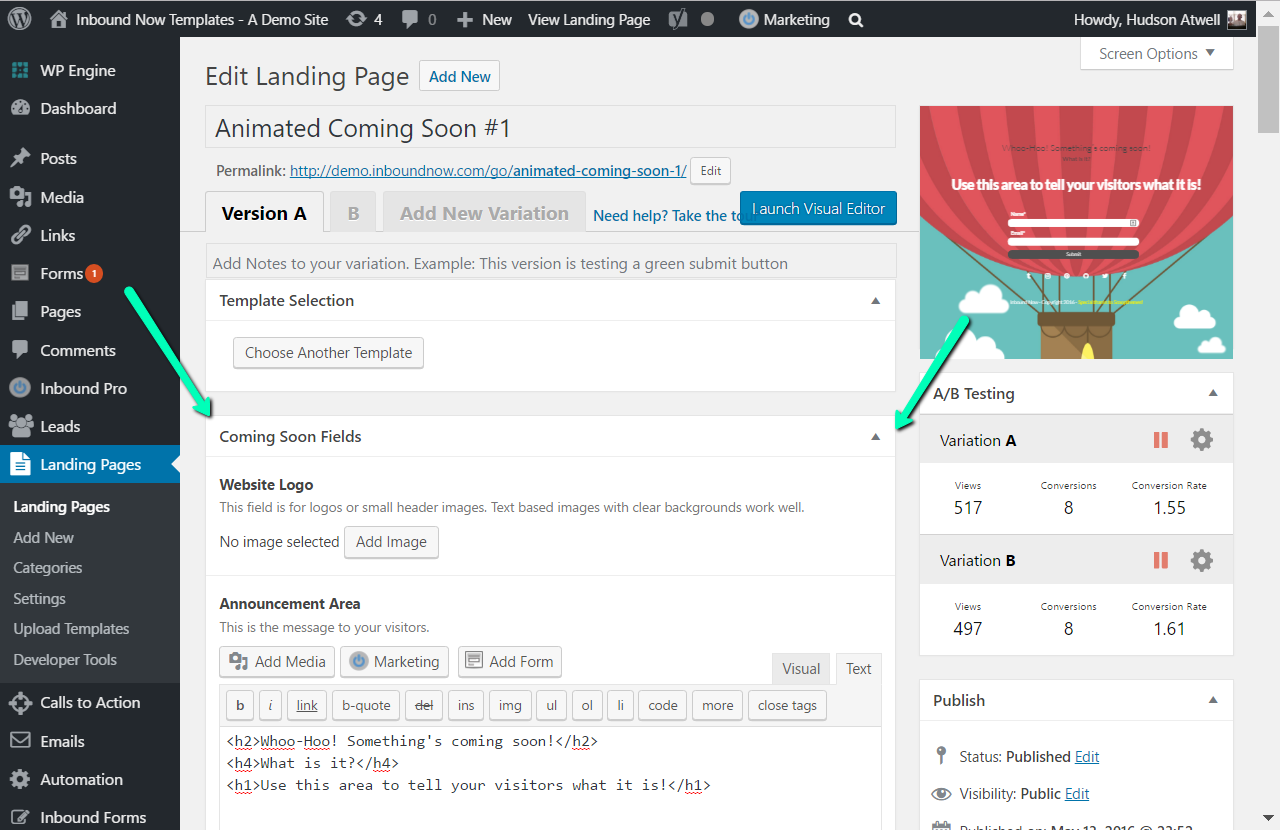Click the variation notes input field
This screenshot has width=1280, height=830.
[x=551, y=264]
